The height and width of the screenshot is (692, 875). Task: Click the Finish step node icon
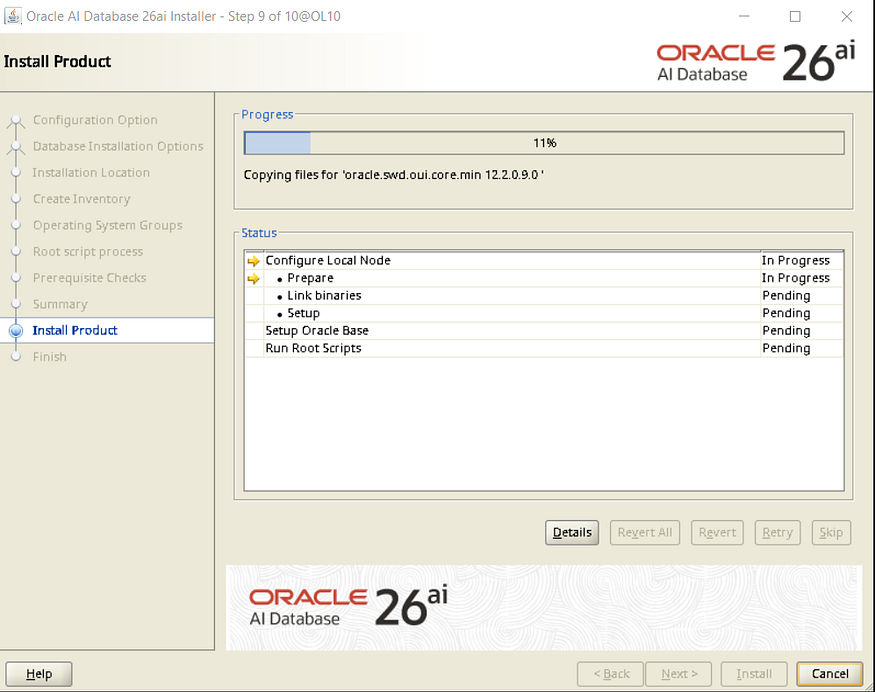(16, 357)
